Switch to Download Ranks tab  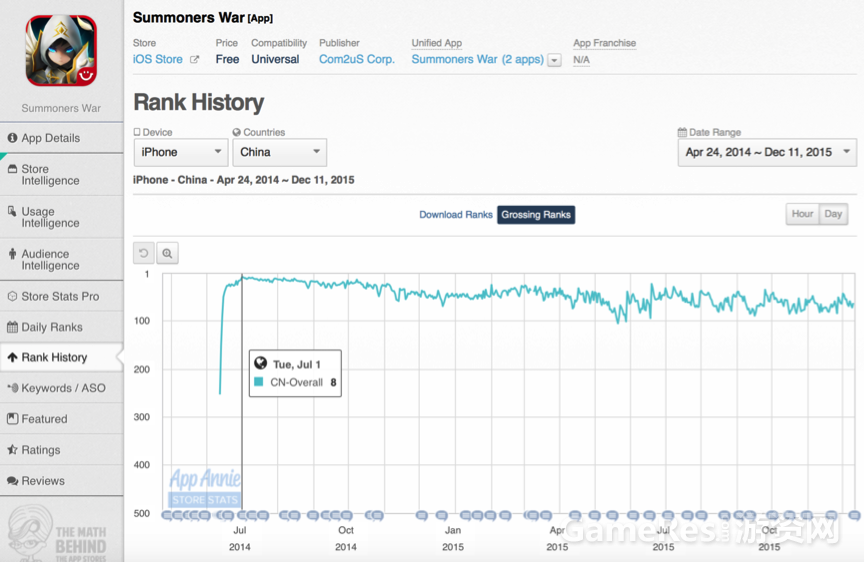(x=456, y=215)
